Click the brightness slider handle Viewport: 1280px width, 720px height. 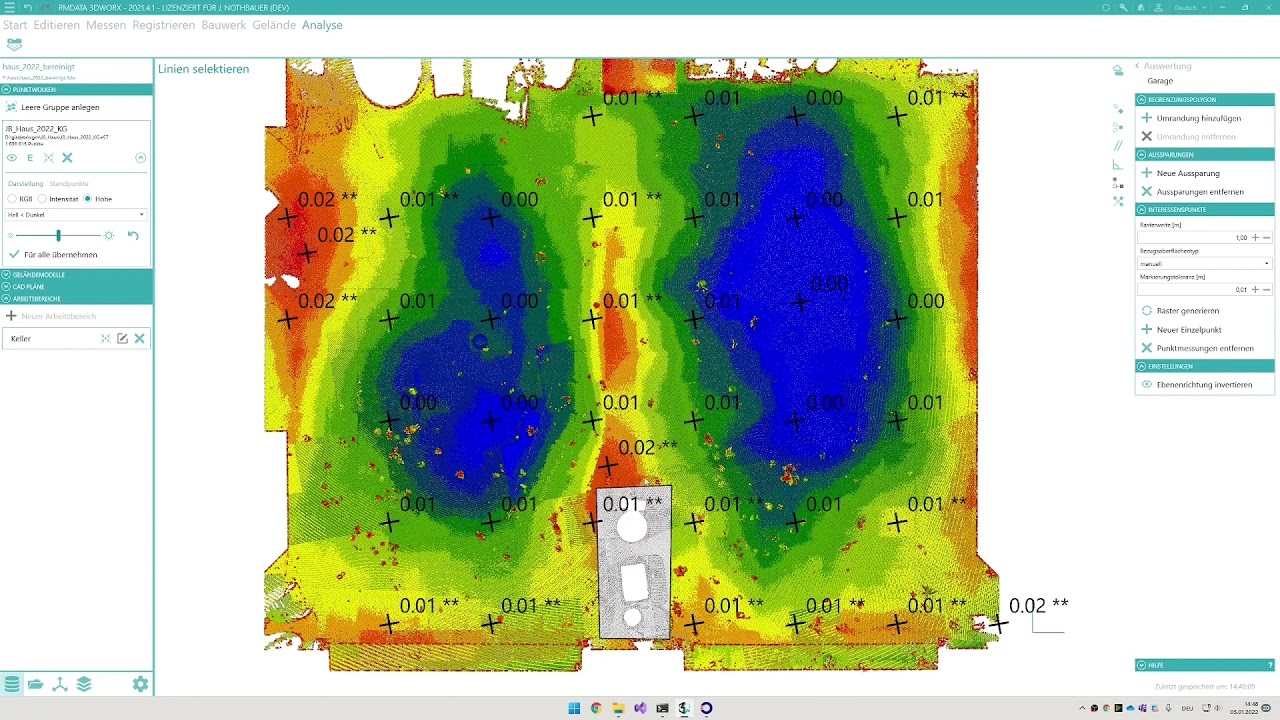[58, 235]
